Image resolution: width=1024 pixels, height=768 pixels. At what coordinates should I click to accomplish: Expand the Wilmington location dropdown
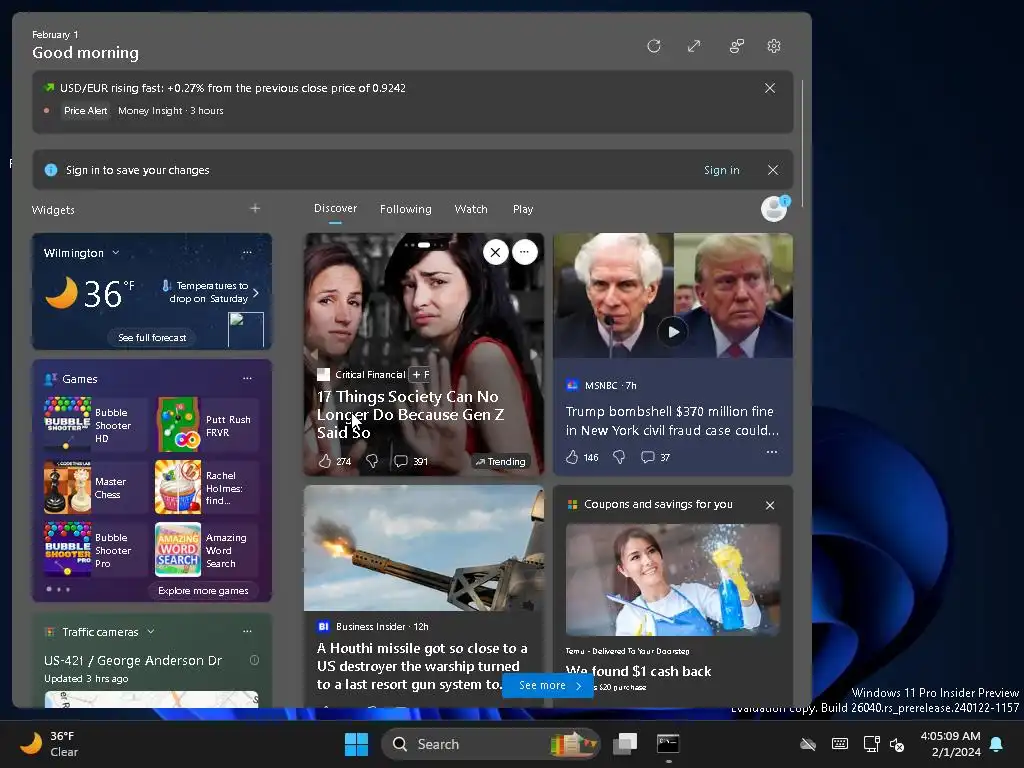[116, 253]
